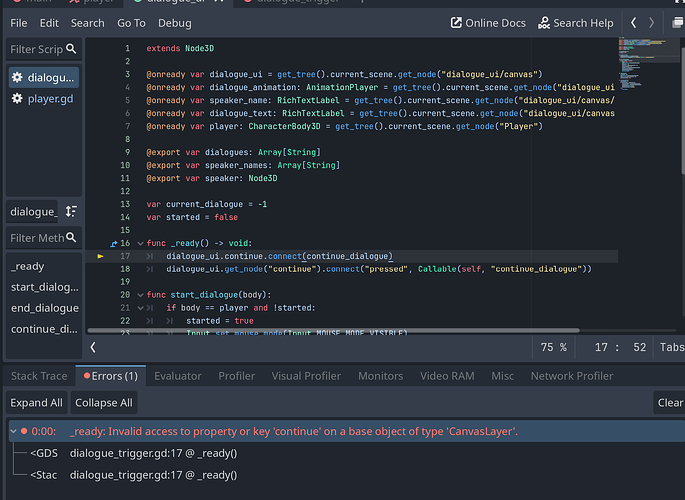Click the signal connection icon on line 16

[x=114, y=243]
